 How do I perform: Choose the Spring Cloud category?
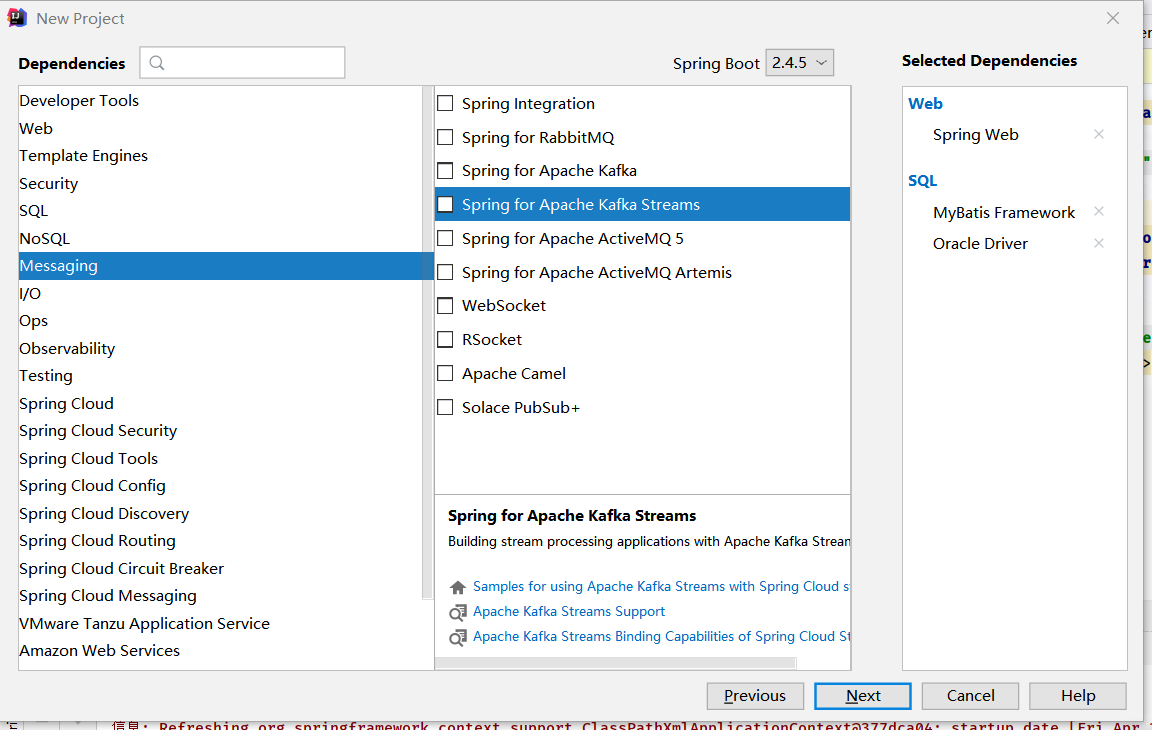pyautogui.click(x=220, y=404)
